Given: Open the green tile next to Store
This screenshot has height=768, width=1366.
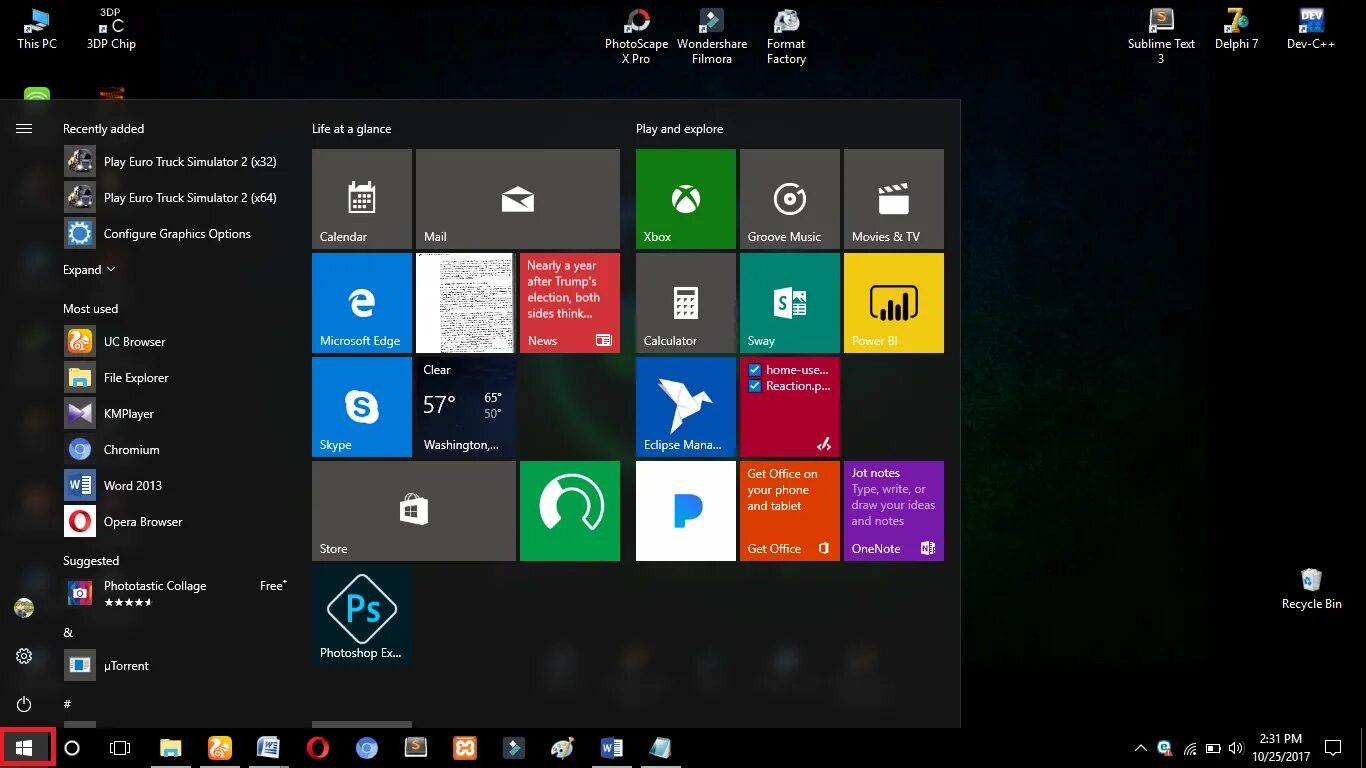Looking at the screenshot, I should [570, 511].
